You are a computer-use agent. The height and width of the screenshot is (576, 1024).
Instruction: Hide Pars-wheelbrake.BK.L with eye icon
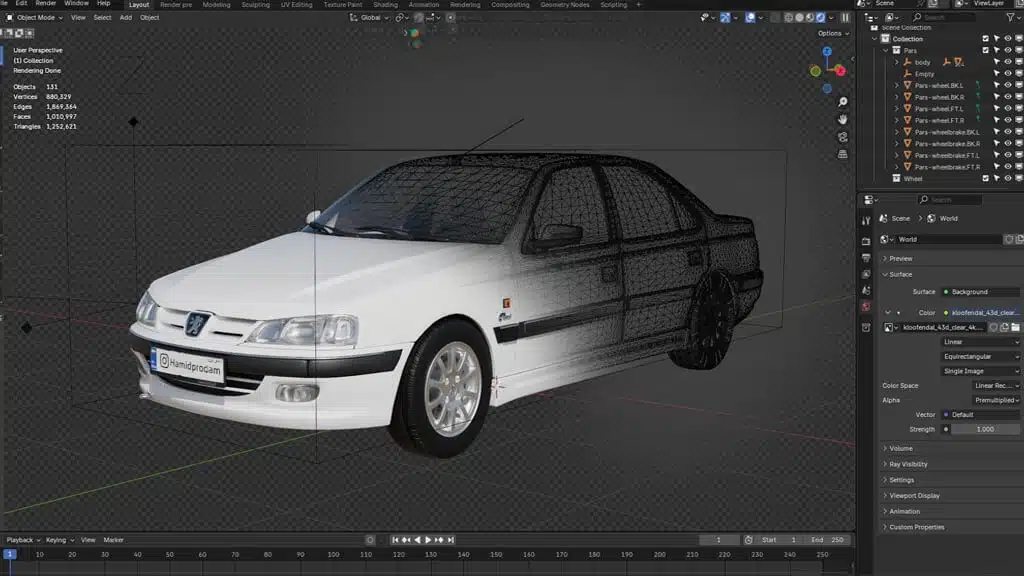click(1008, 132)
